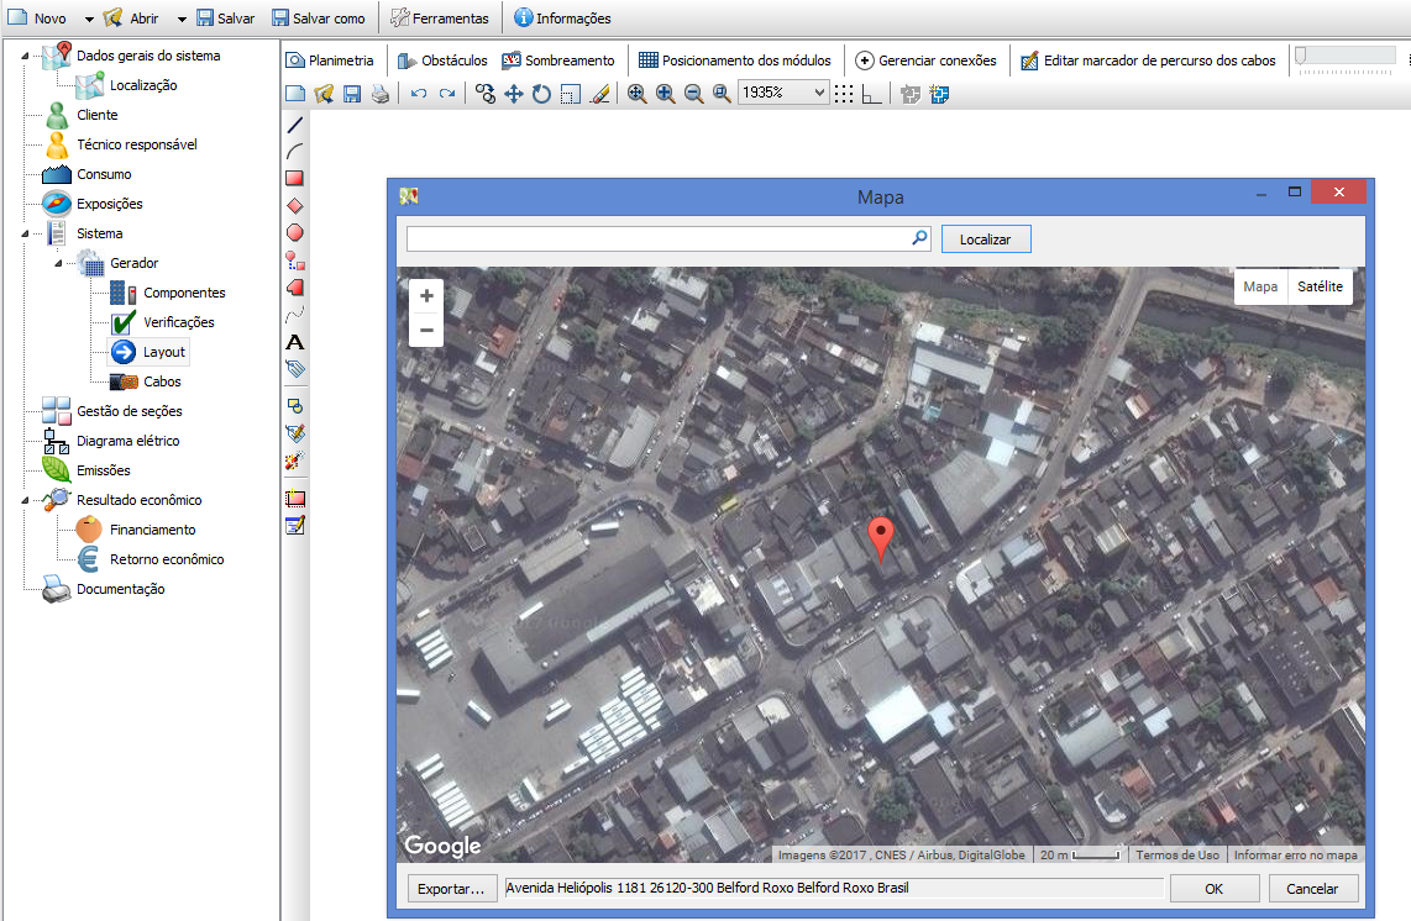Click the print icon in toolbar
Screen dimensions: 1411x921
point(380,94)
